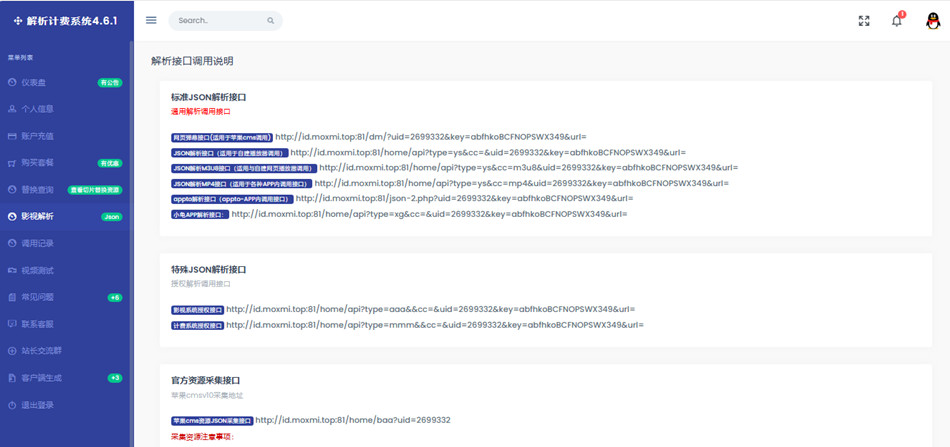
Task: Click the 影视系统授权接口 label badge
Action: pyautogui.click(x=197, y=310)
